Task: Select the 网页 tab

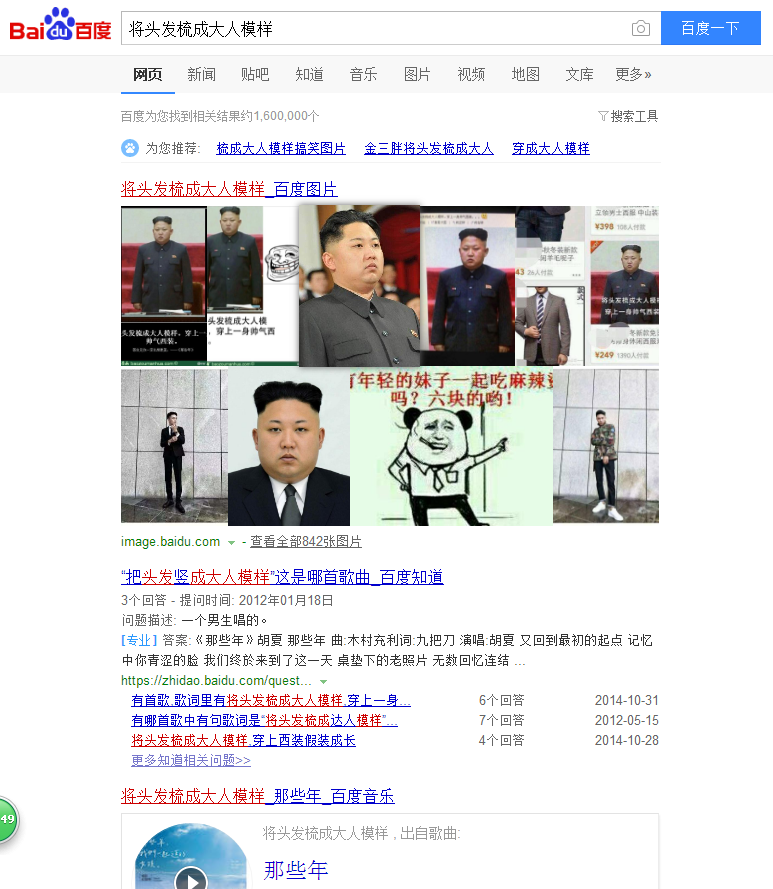Action: (x=147, y=74)
